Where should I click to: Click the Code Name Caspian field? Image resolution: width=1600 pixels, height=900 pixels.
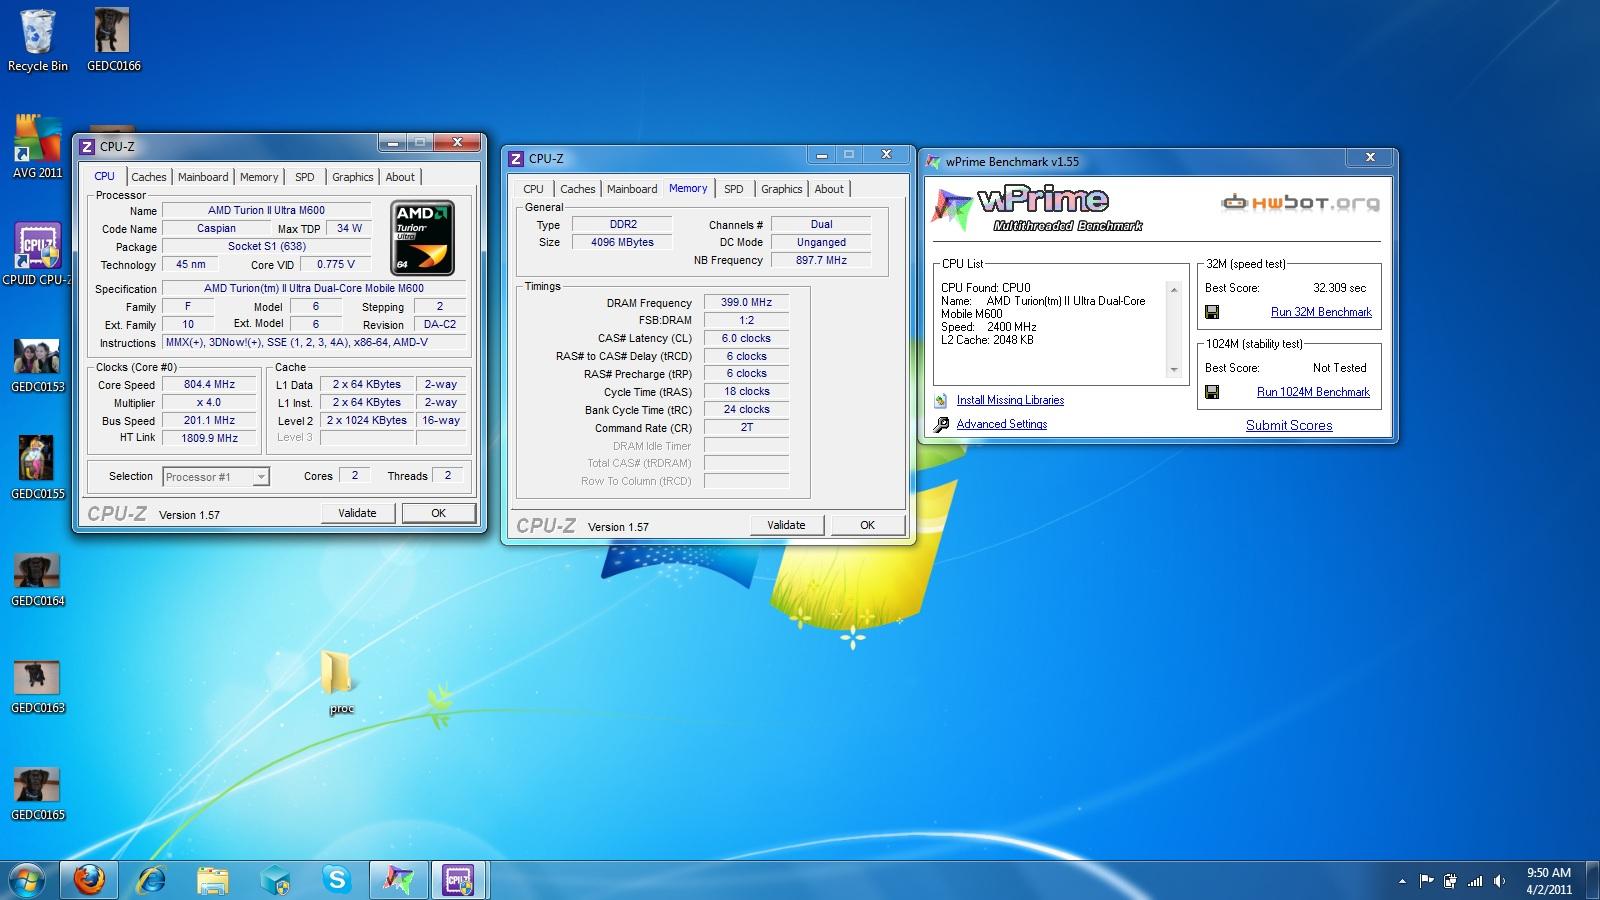[216, 229]
